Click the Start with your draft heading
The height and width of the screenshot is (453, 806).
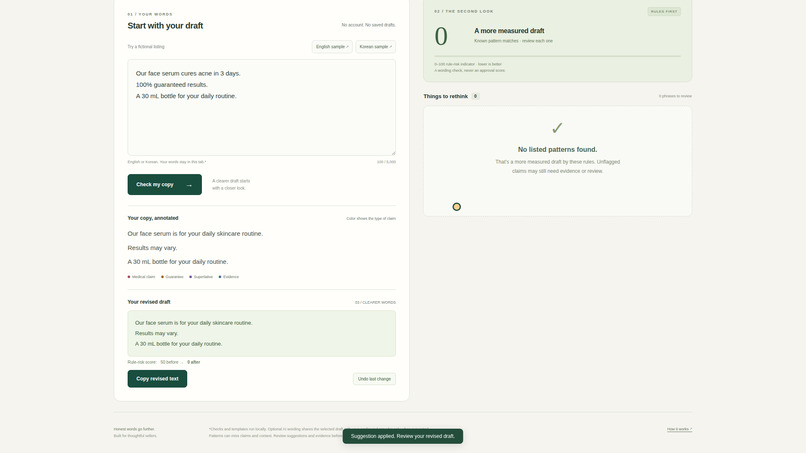[x=165, y=26]
